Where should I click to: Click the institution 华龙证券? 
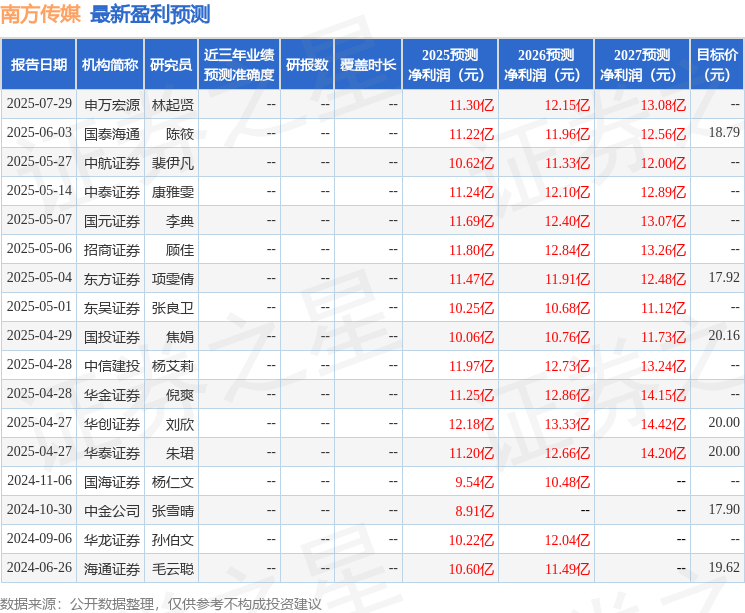(112, 539)
